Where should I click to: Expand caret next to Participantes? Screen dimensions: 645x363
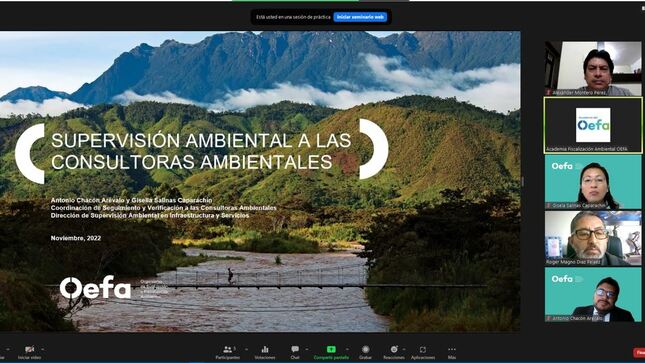246,349
